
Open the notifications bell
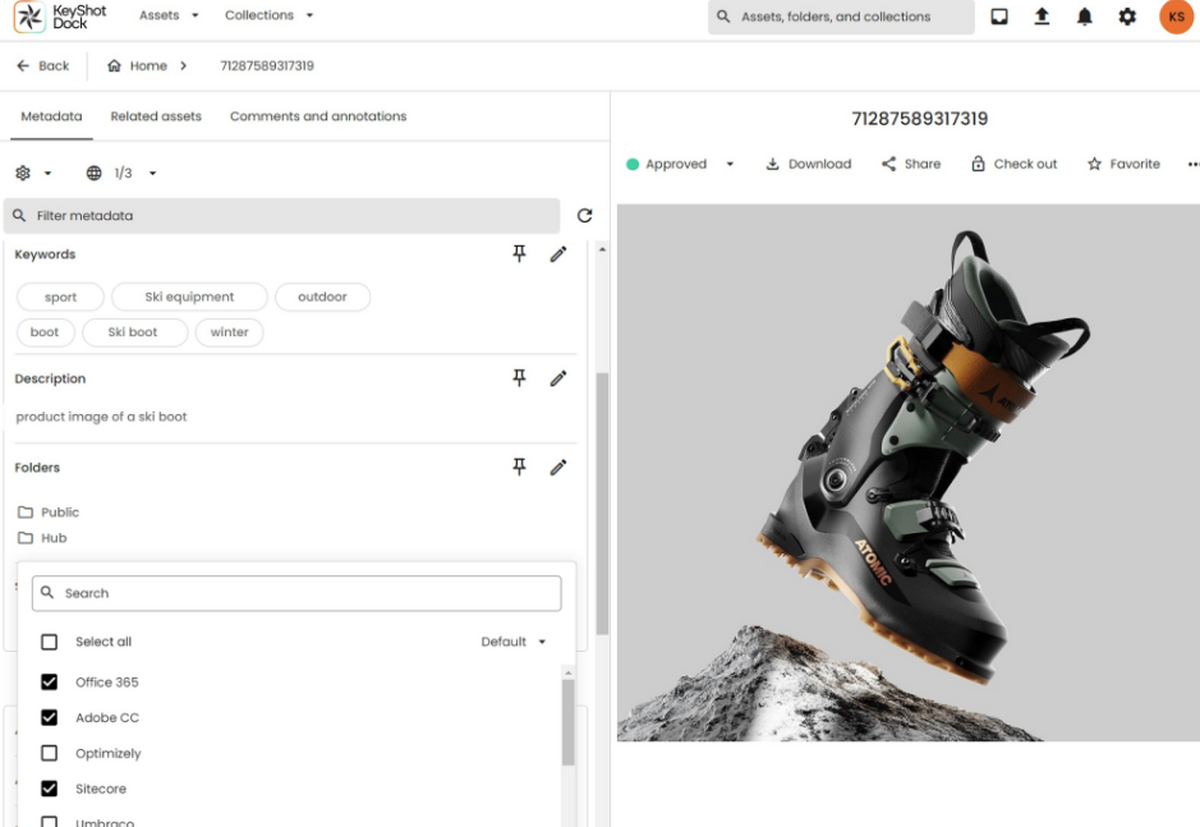point(1084,16)
